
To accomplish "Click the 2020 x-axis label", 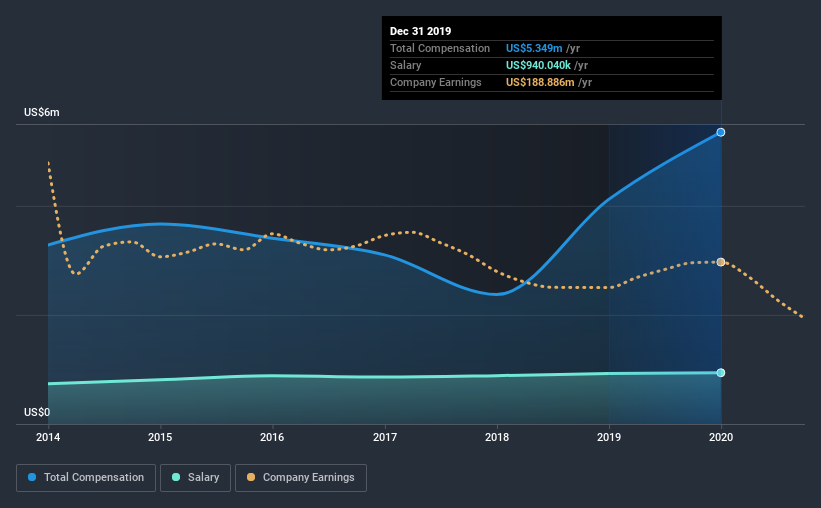I will (721, 437).
